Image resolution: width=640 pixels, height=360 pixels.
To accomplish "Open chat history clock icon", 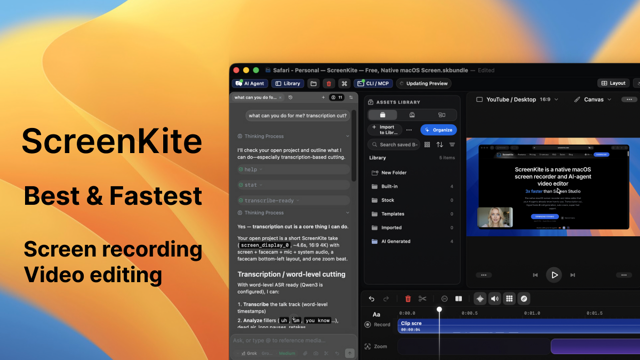I will (x=290, y=98).
